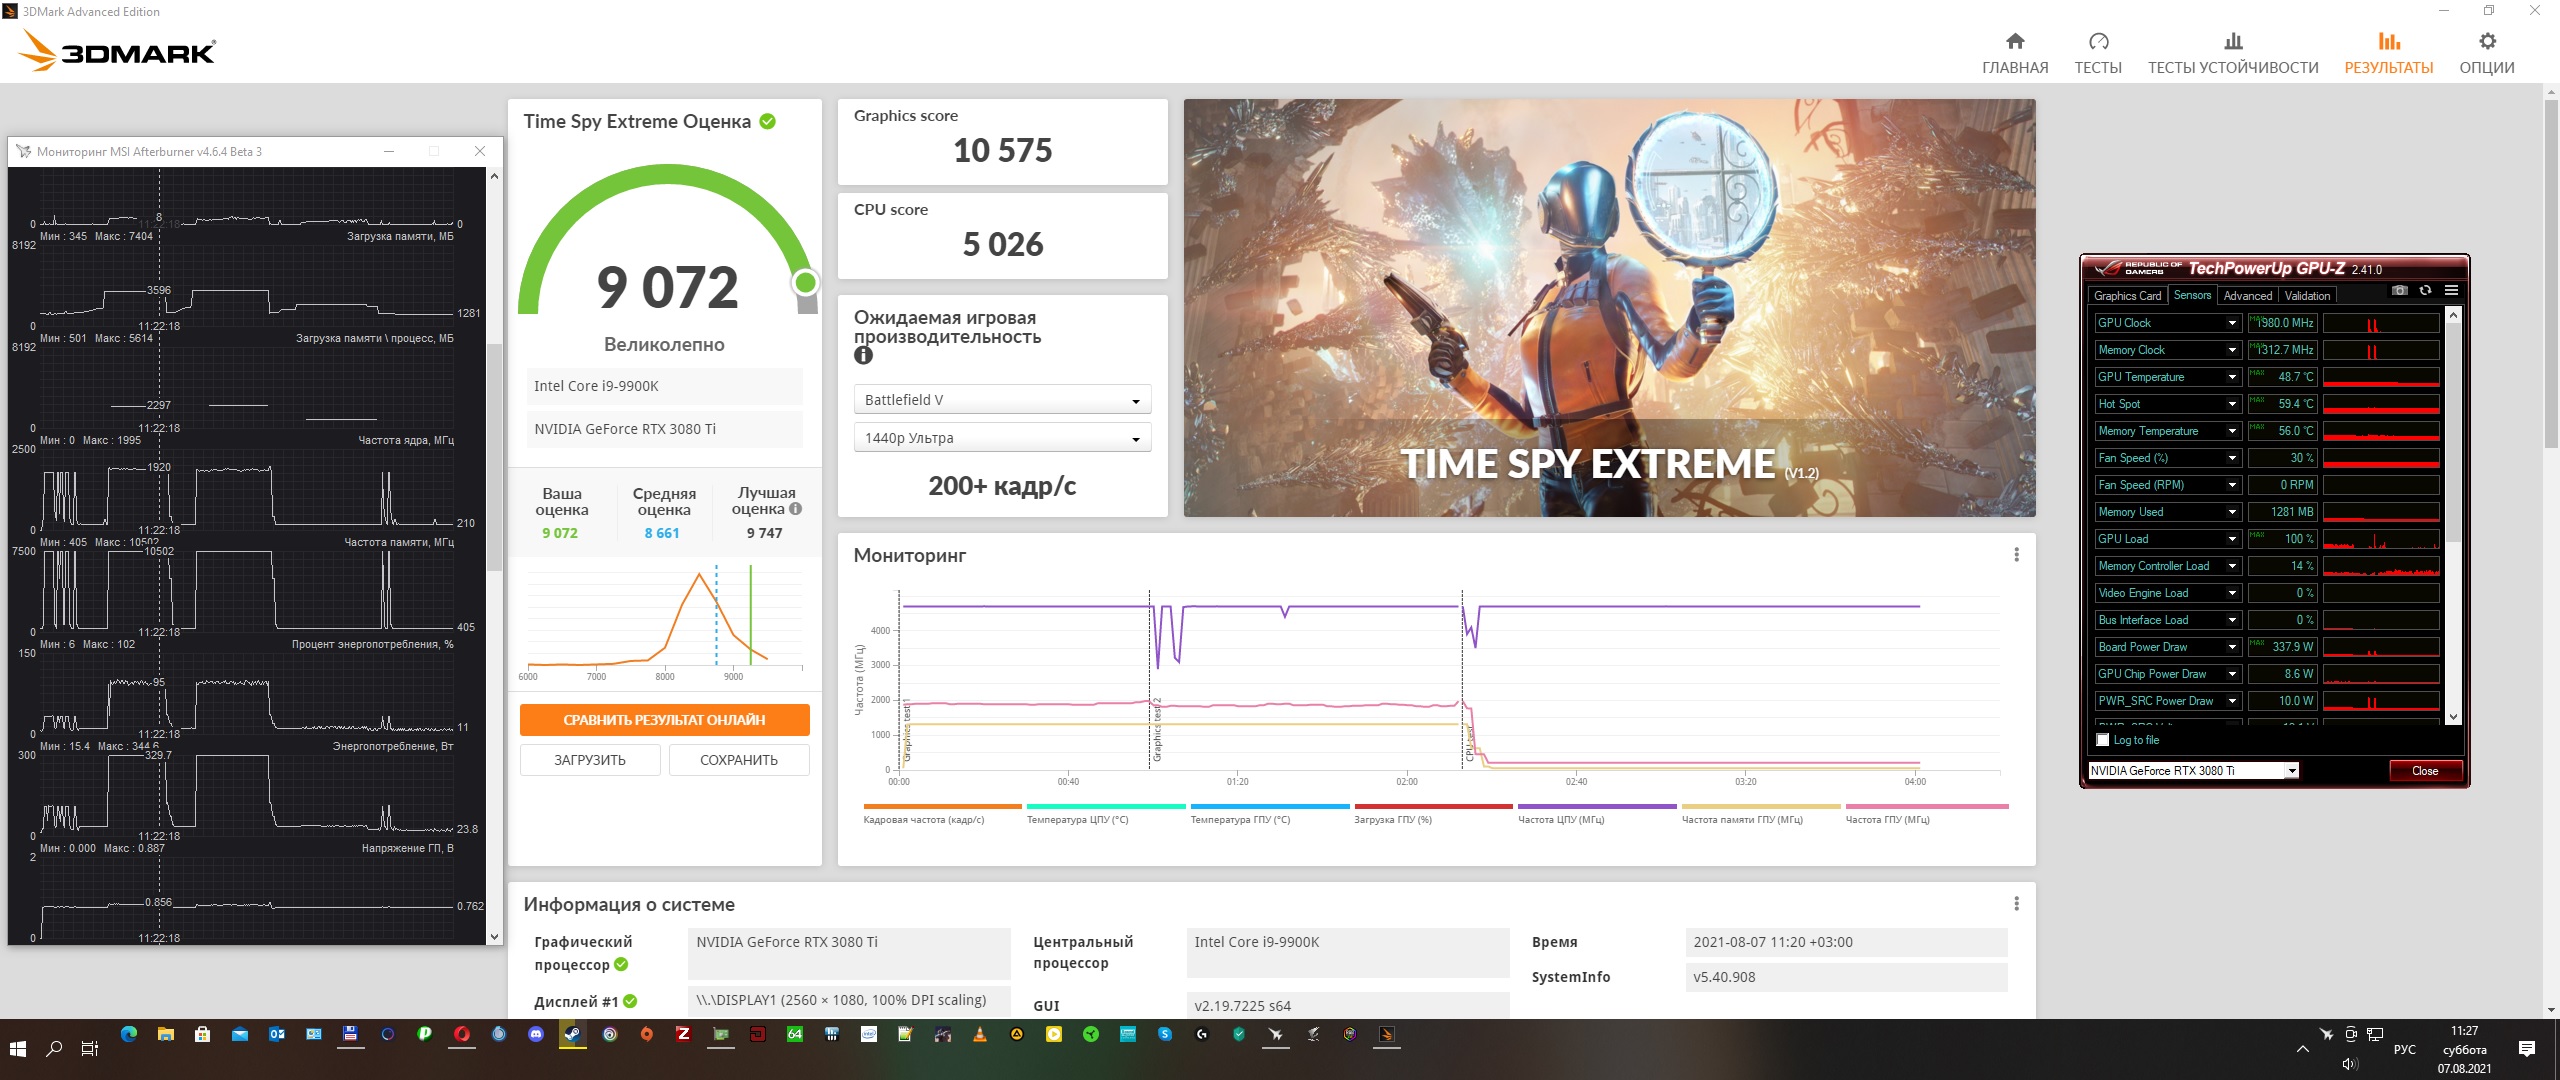Switch to Steam on the taskbar

click(573, 1034)
